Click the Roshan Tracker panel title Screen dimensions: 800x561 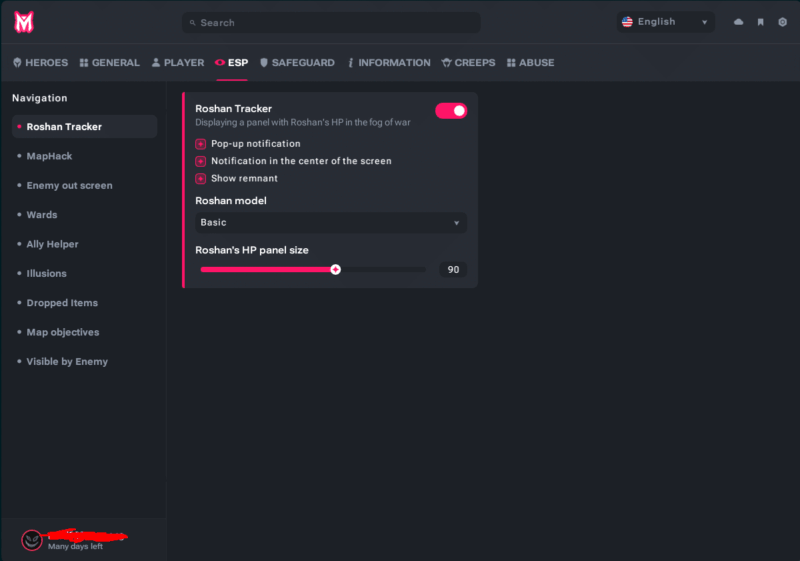(233, 109)
